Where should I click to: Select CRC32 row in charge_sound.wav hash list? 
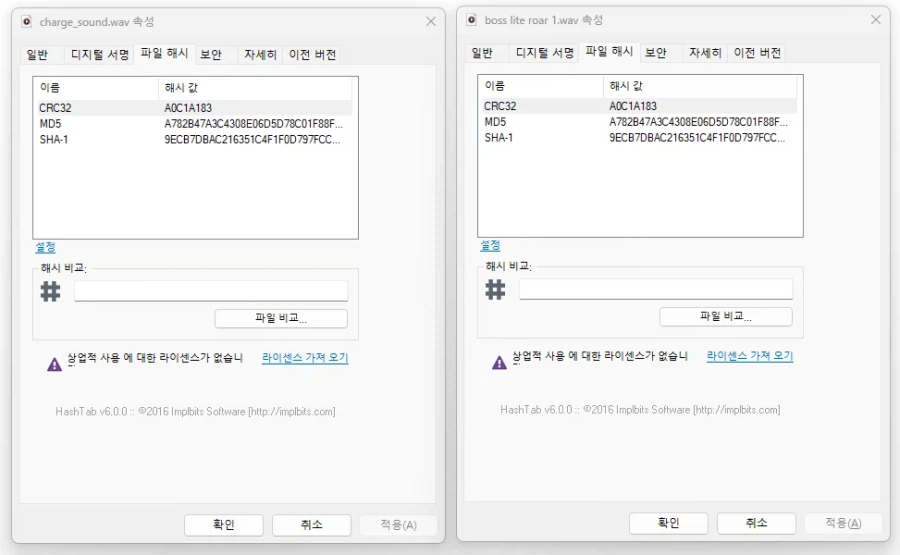(x=195, y=108)
